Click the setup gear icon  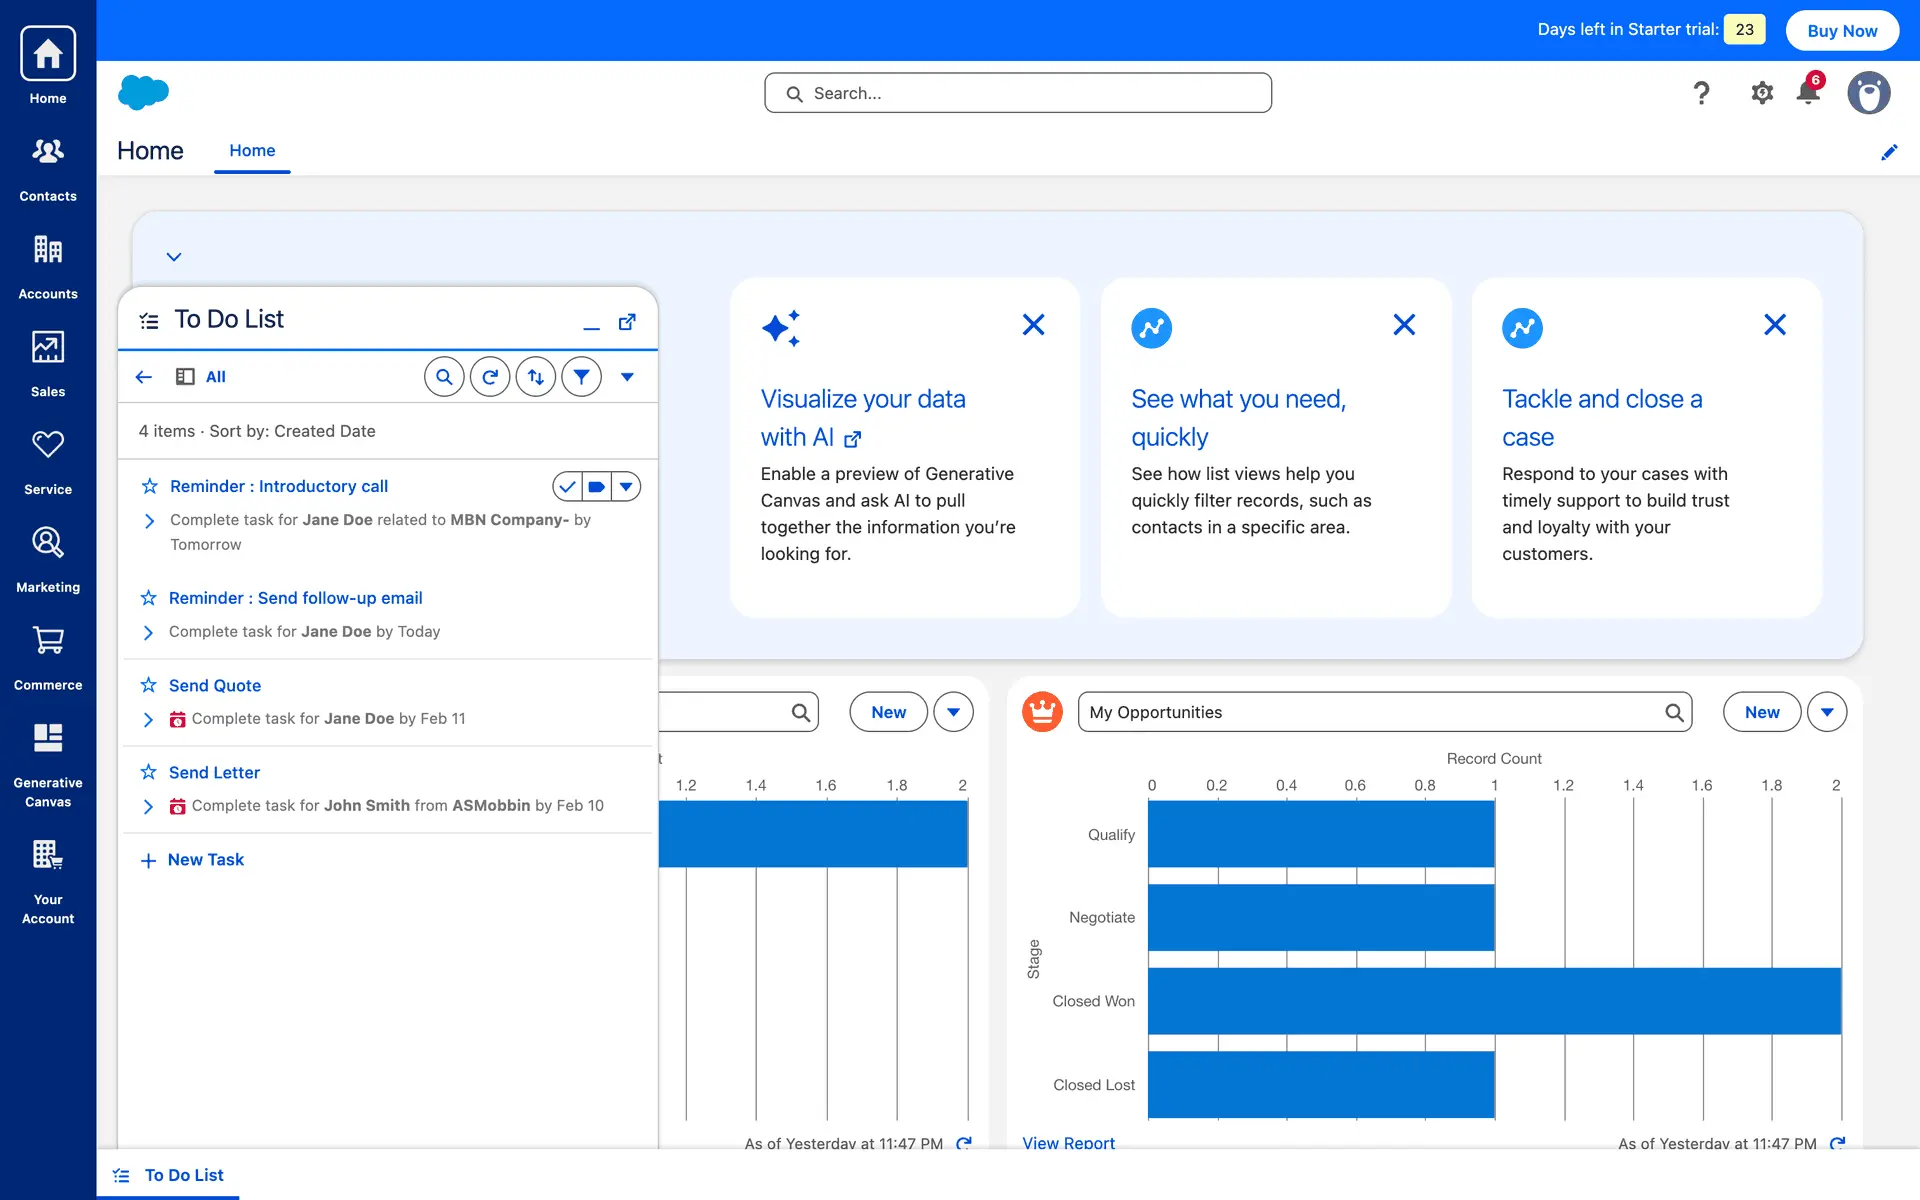[1762, 93]
